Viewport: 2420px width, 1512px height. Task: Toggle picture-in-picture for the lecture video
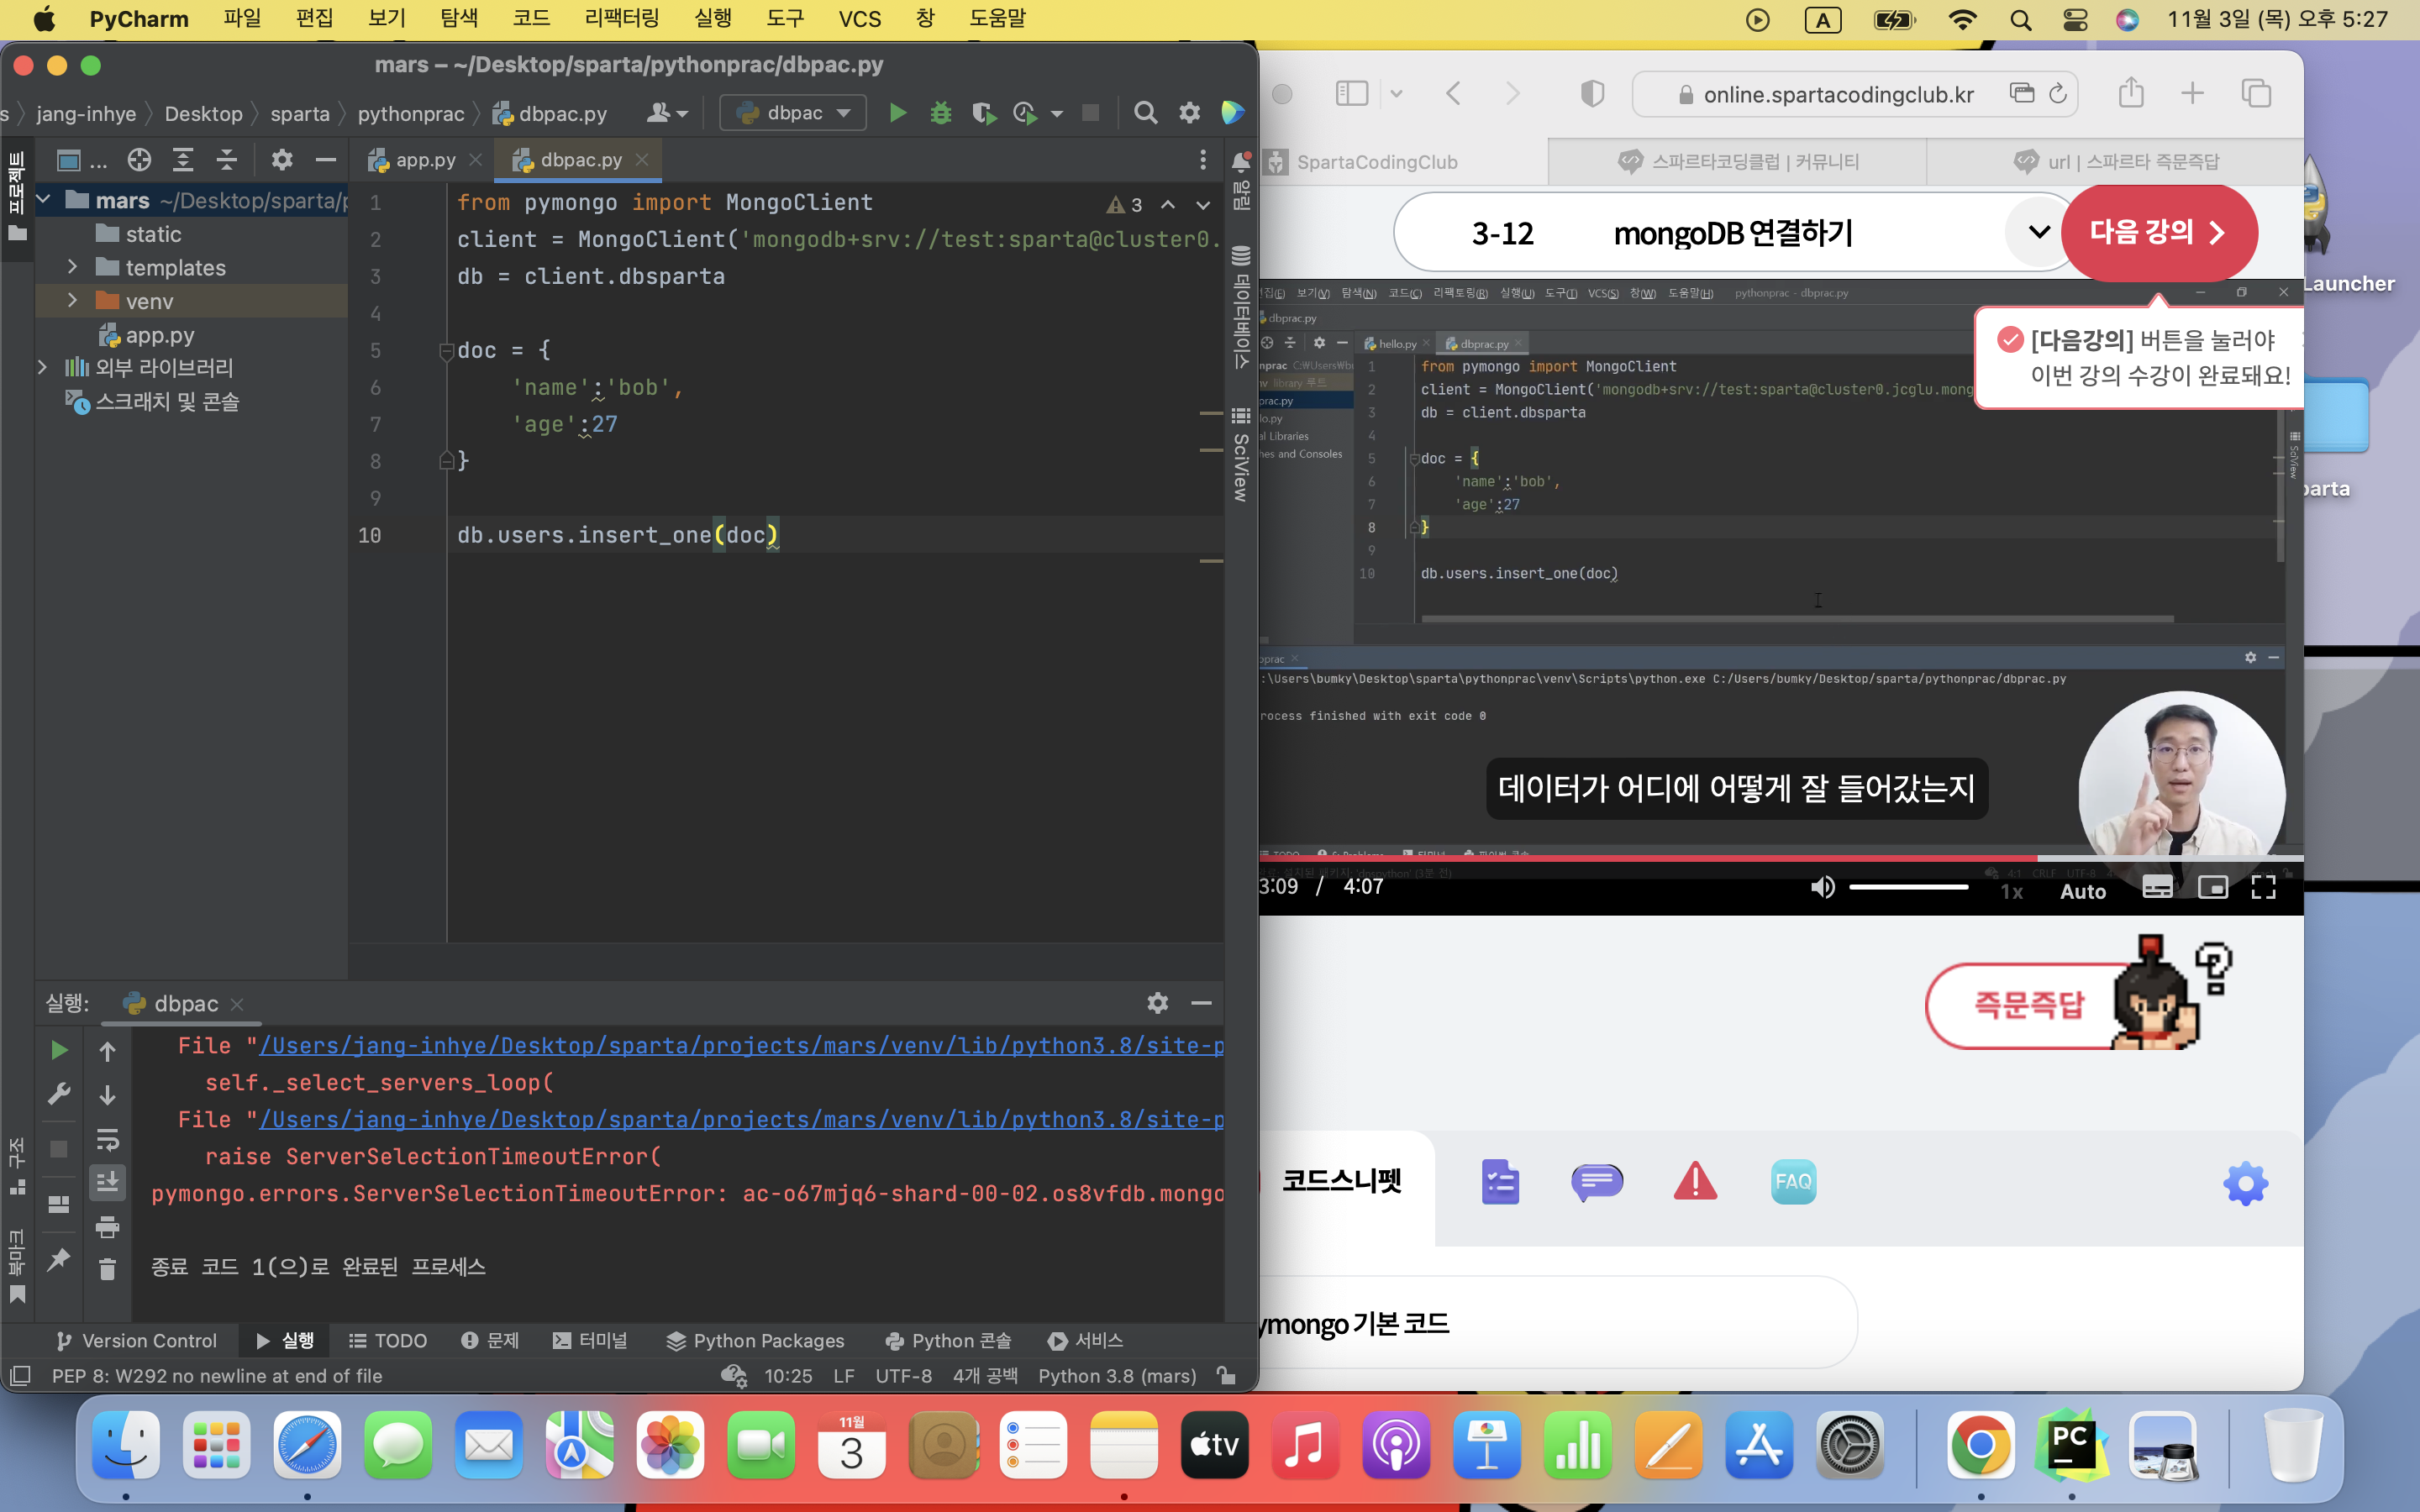pyautogui.click(x=2212, y=888)
